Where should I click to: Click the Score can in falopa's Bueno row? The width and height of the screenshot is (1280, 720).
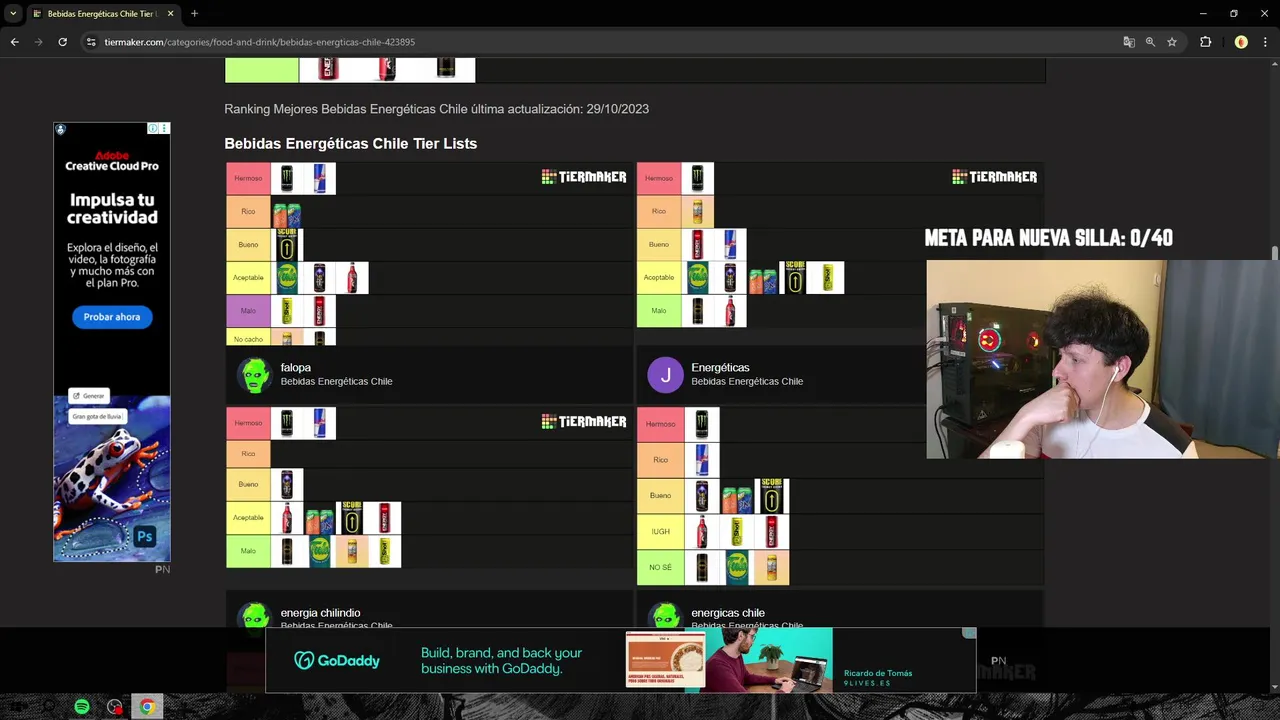[287, 244]
